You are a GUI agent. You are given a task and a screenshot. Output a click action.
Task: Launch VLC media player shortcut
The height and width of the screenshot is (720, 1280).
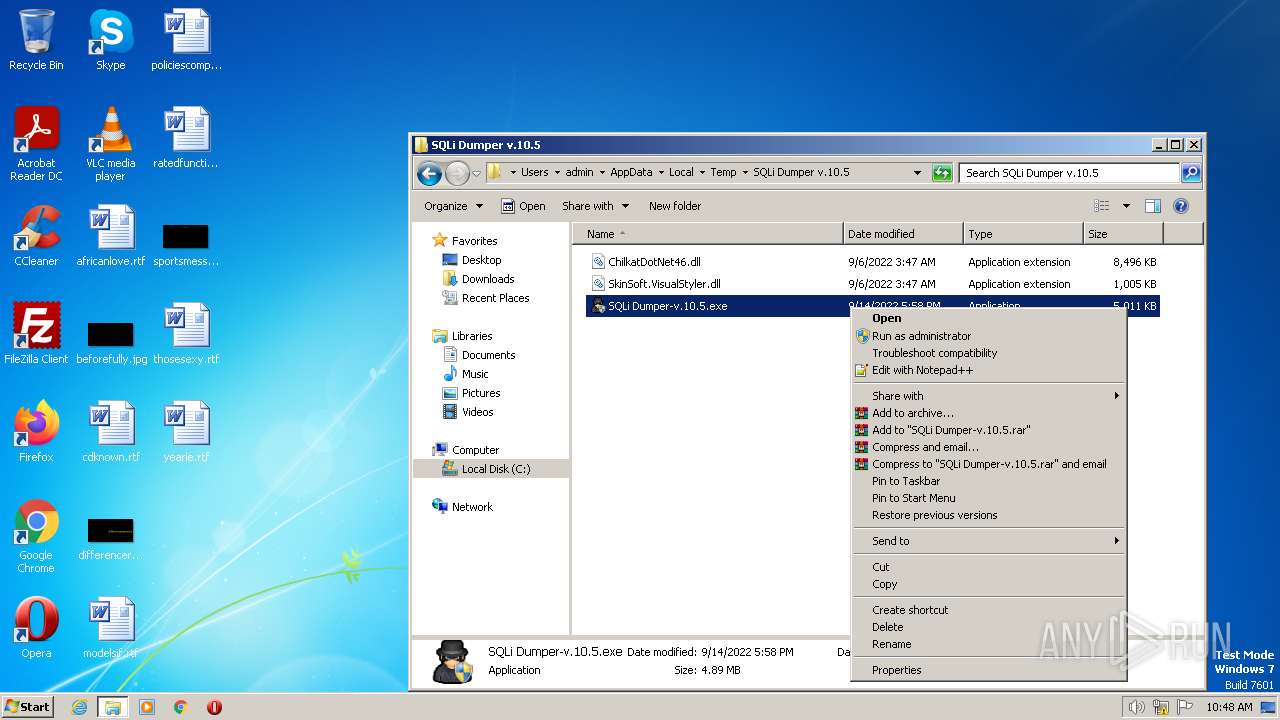[110, 143]
